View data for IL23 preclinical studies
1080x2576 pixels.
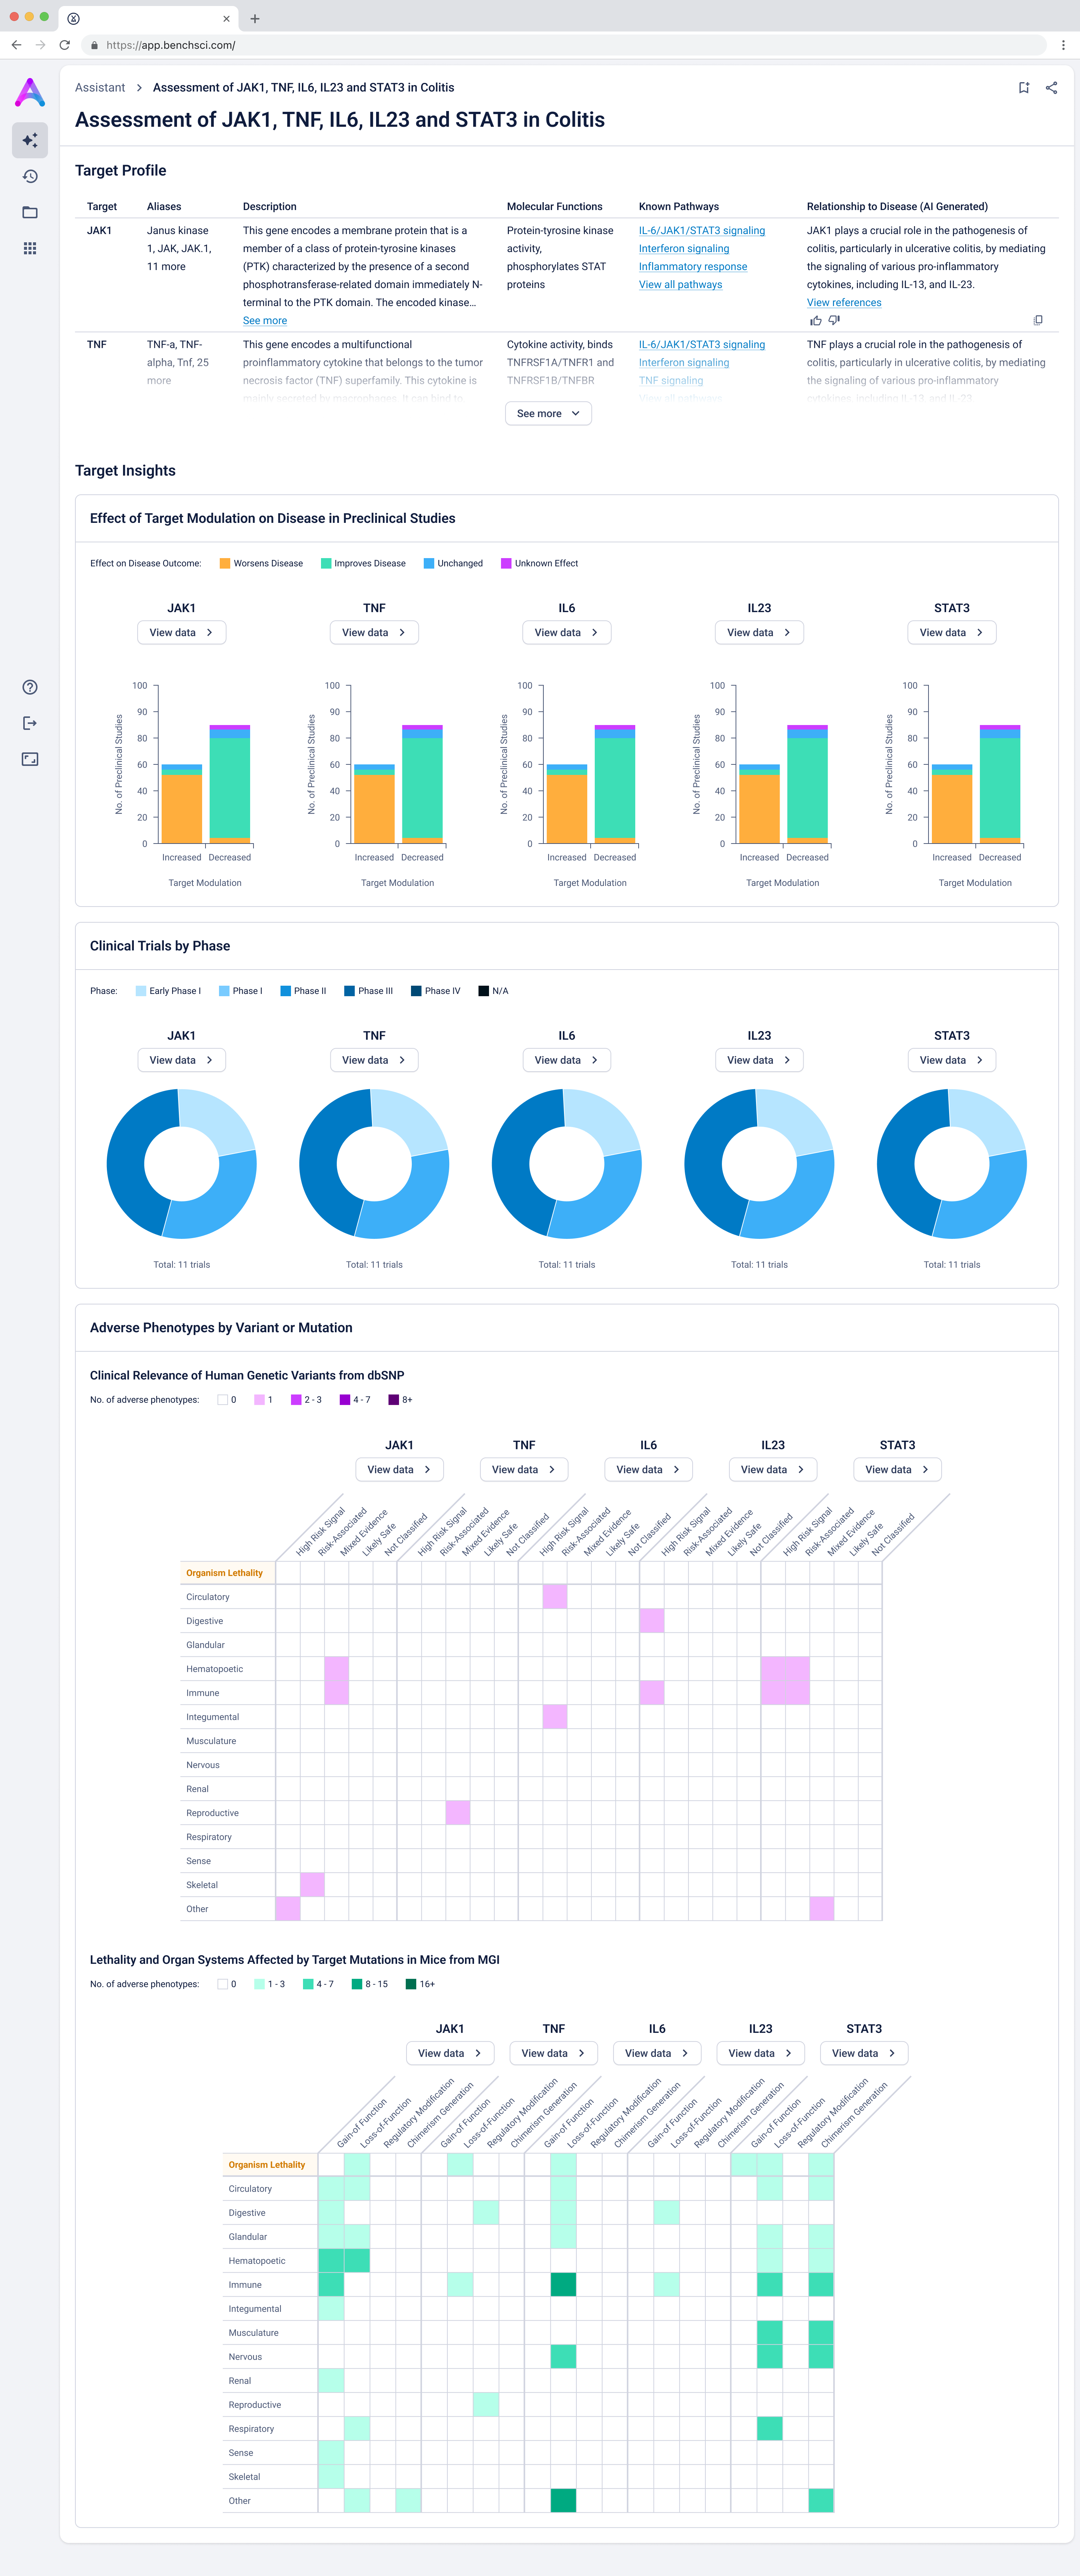coord(759,633)
